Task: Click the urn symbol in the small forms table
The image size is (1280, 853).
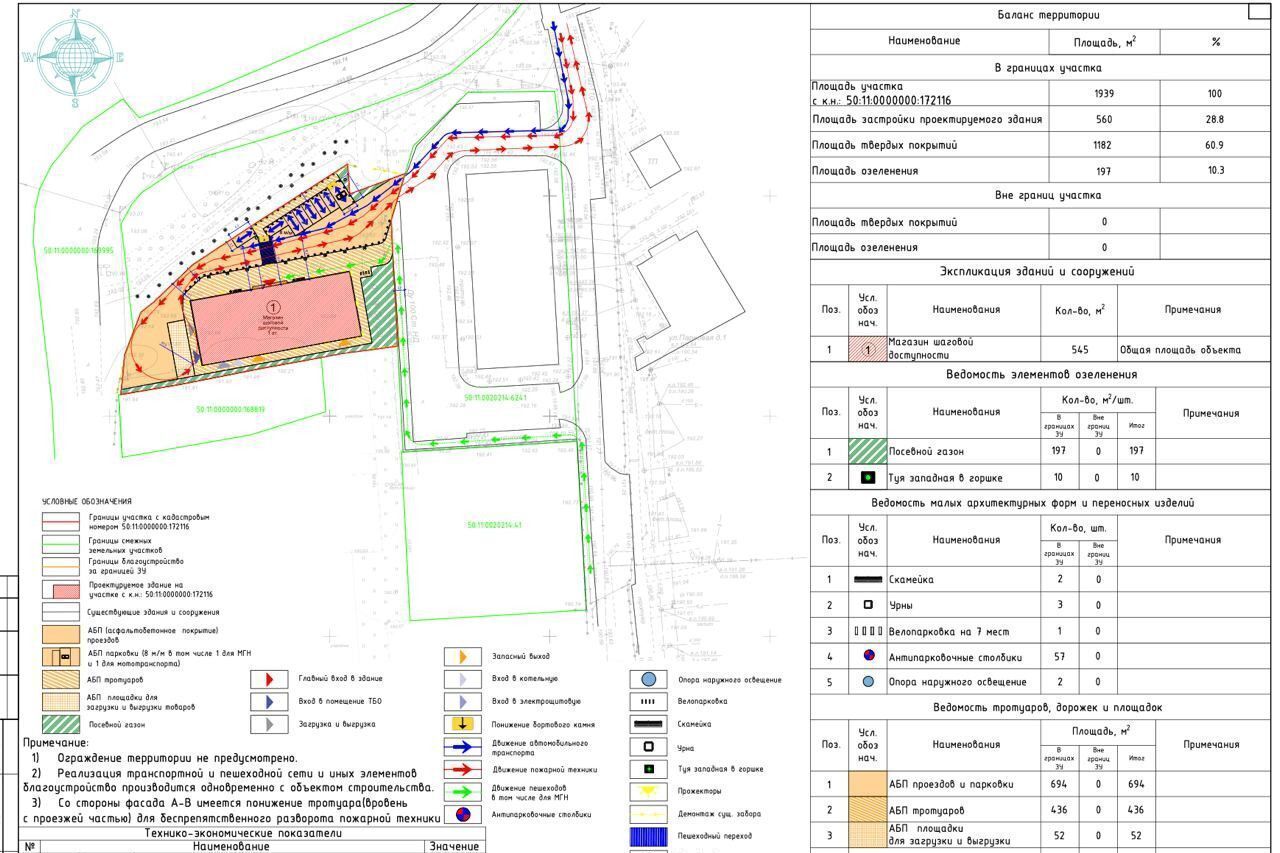Action: tap(867, 605)
